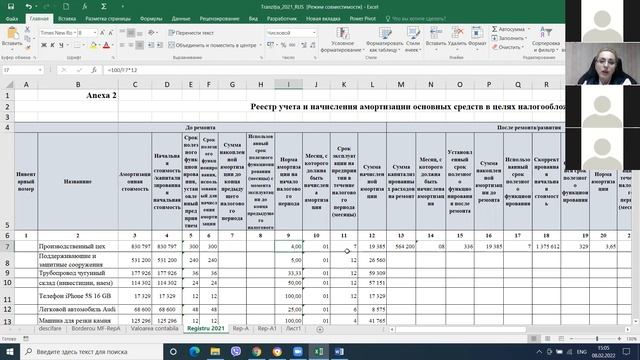Open Сортировка и фильтр menu
This screenshot has width=640, height=360.
[546, 40]
